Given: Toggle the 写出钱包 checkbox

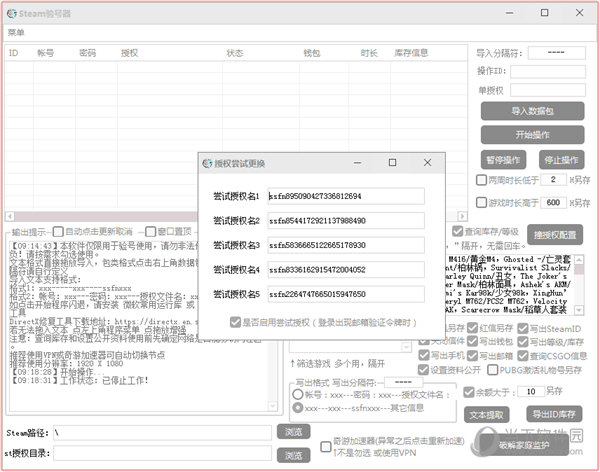Looking at the screenshot, I should (x=473, y=341).
